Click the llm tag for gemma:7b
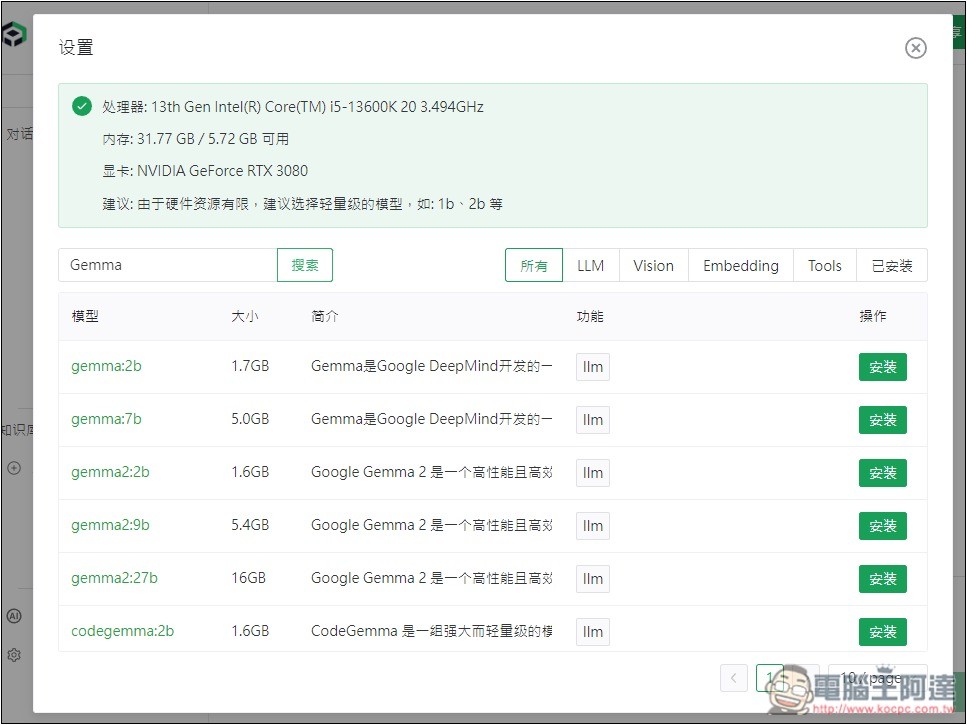This screenshot has width=967, height=725. 593,420
